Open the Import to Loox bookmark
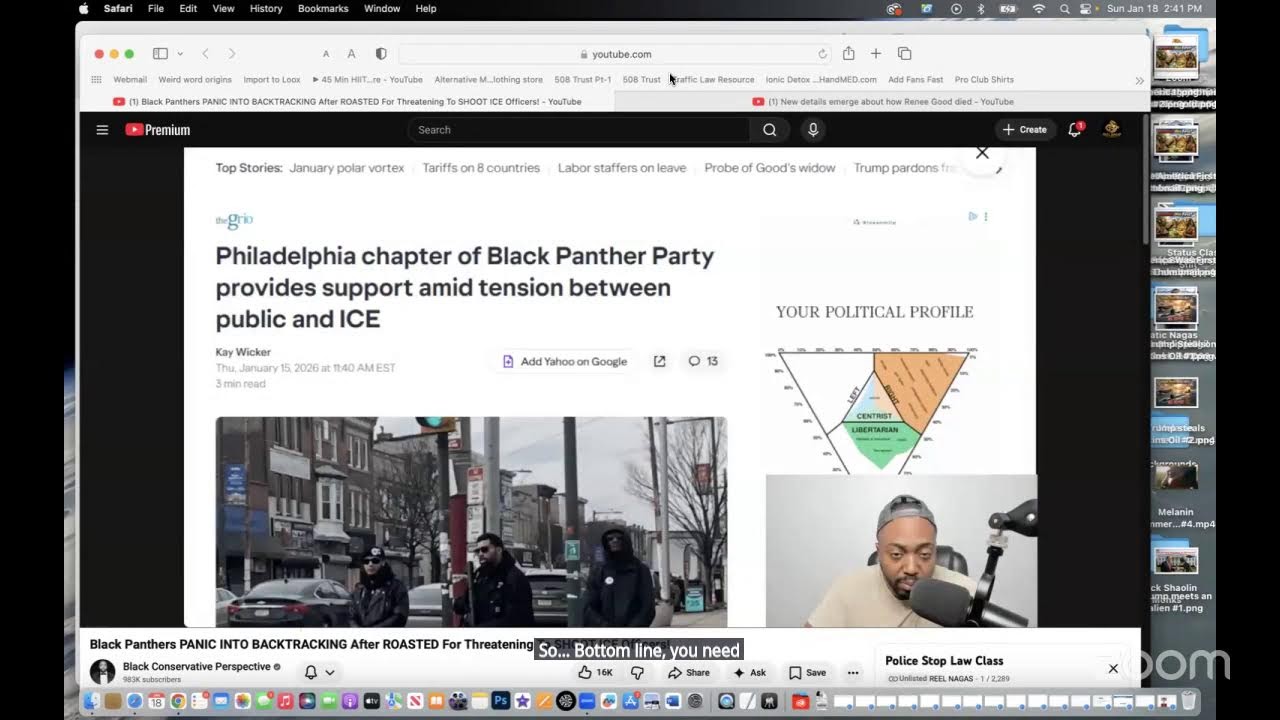Viewport: 1280px width, 720px height. coord(272,80)
